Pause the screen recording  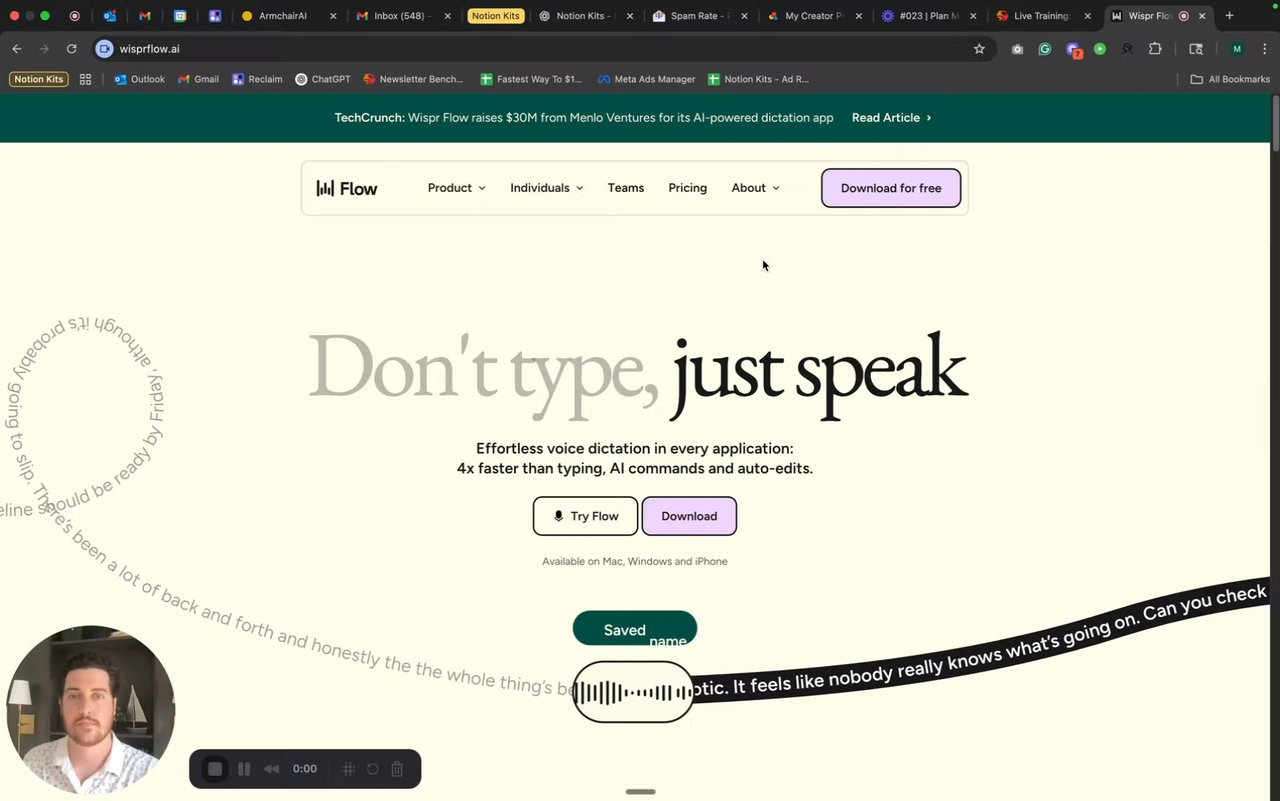tap(244, 769)
